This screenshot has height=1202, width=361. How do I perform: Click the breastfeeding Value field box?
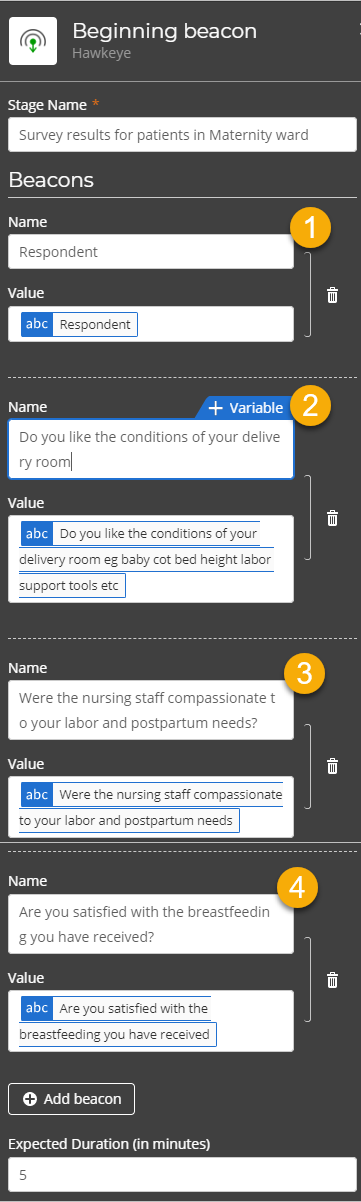point(151,1021)
